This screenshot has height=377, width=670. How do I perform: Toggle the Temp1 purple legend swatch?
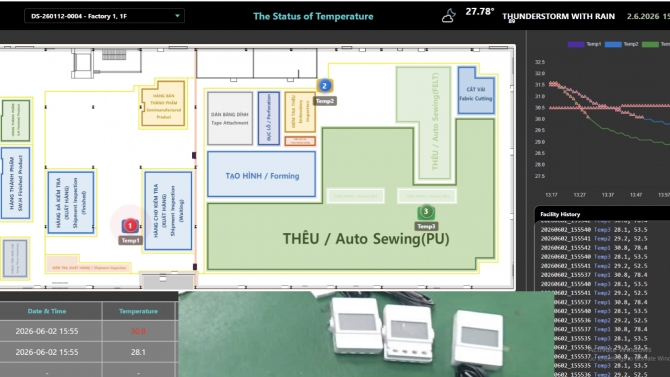click(576, 44)
